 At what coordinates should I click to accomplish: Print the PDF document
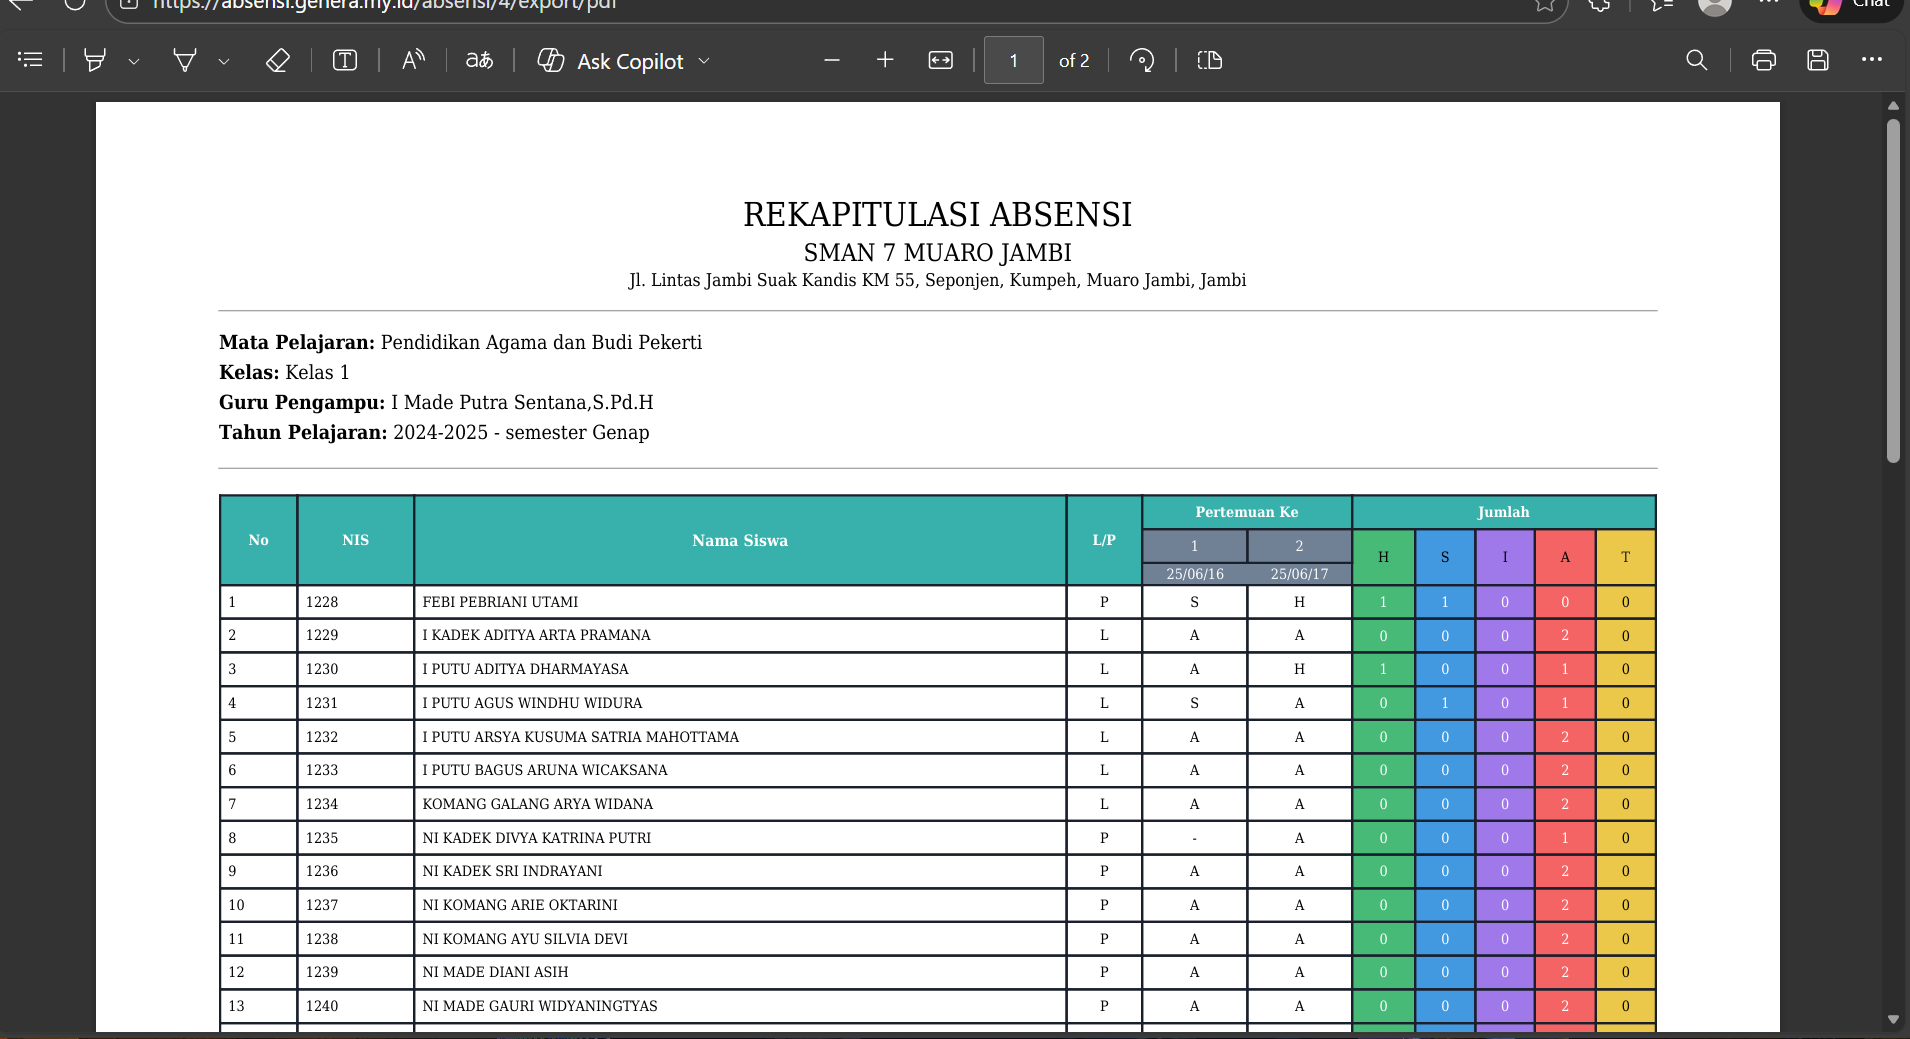pyautogui.click(x=1764, y=60)
